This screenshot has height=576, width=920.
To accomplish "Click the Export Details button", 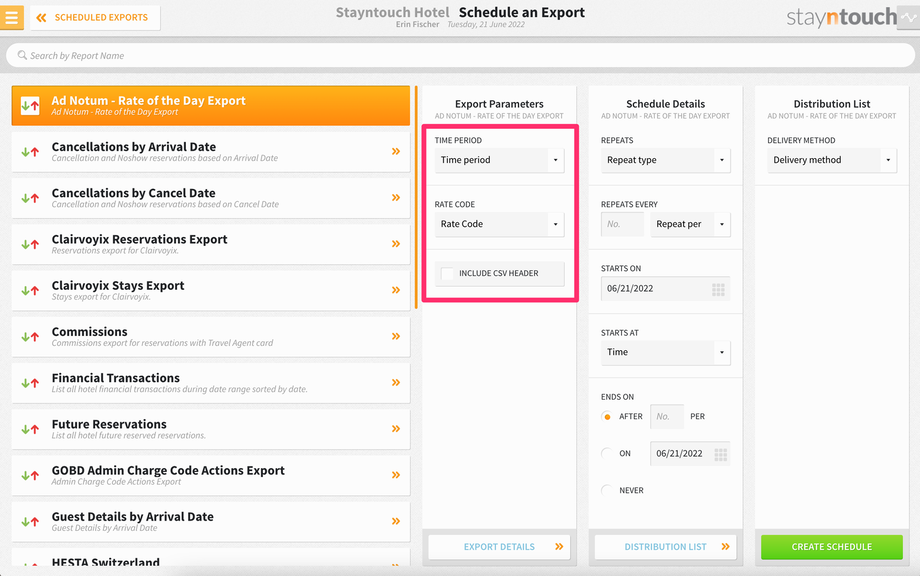I will coord(499,547).
